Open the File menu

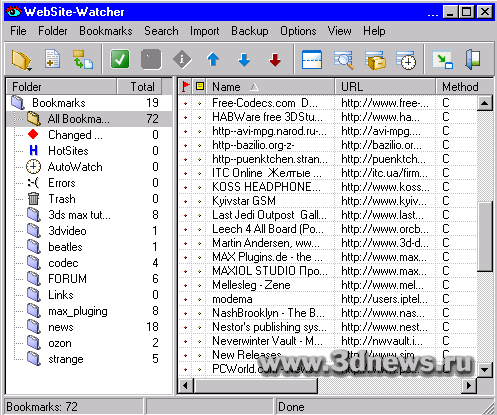tap(18, 31)
